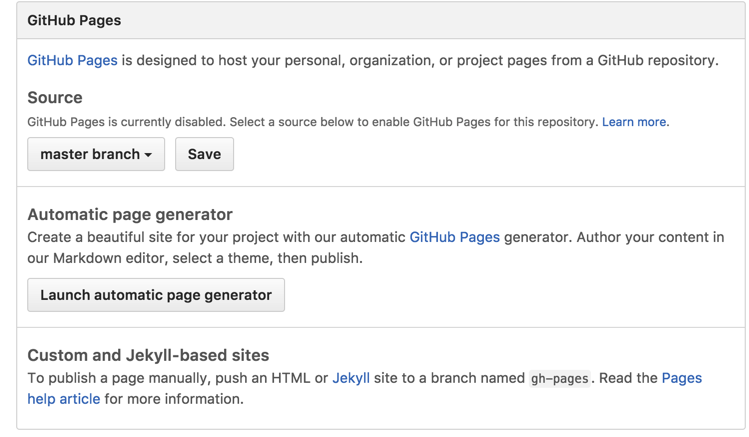Launch automatic page generator
Screen dimensions: 749x437
click(x=156, y=295)
